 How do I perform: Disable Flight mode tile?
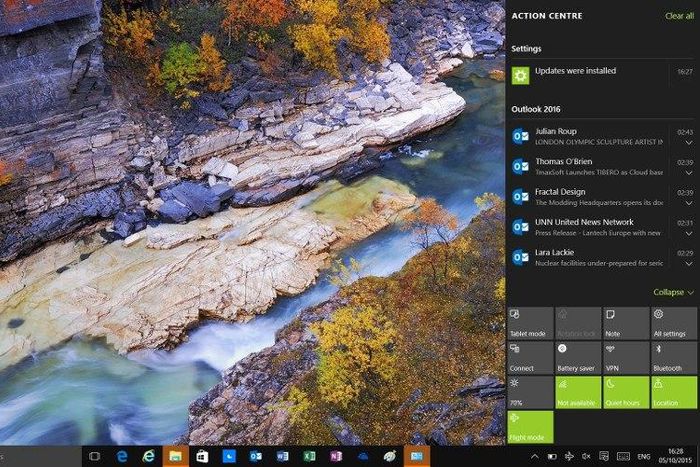pos(530,427)
